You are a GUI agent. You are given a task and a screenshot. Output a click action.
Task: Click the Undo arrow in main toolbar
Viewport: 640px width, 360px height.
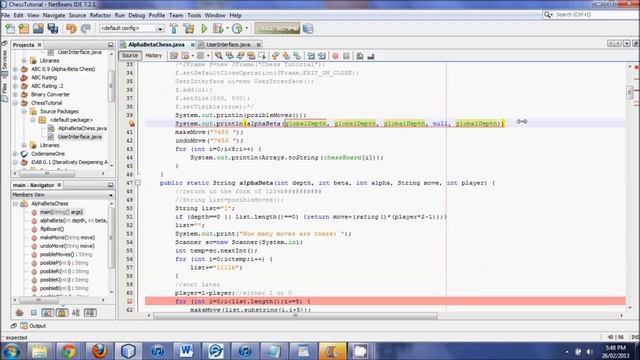tap(71, 29)
